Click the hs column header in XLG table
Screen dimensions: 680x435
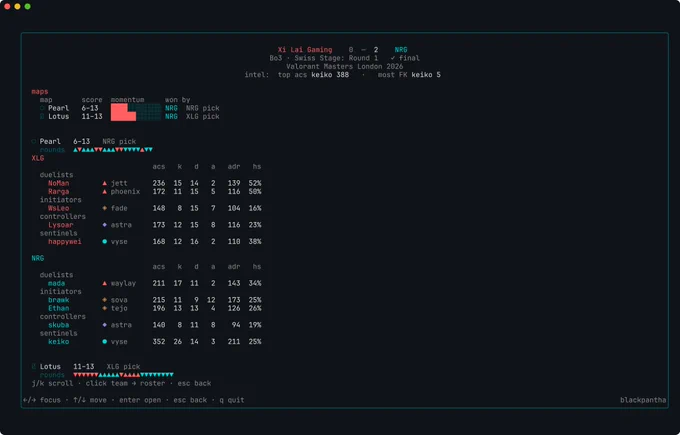(257, 167)
